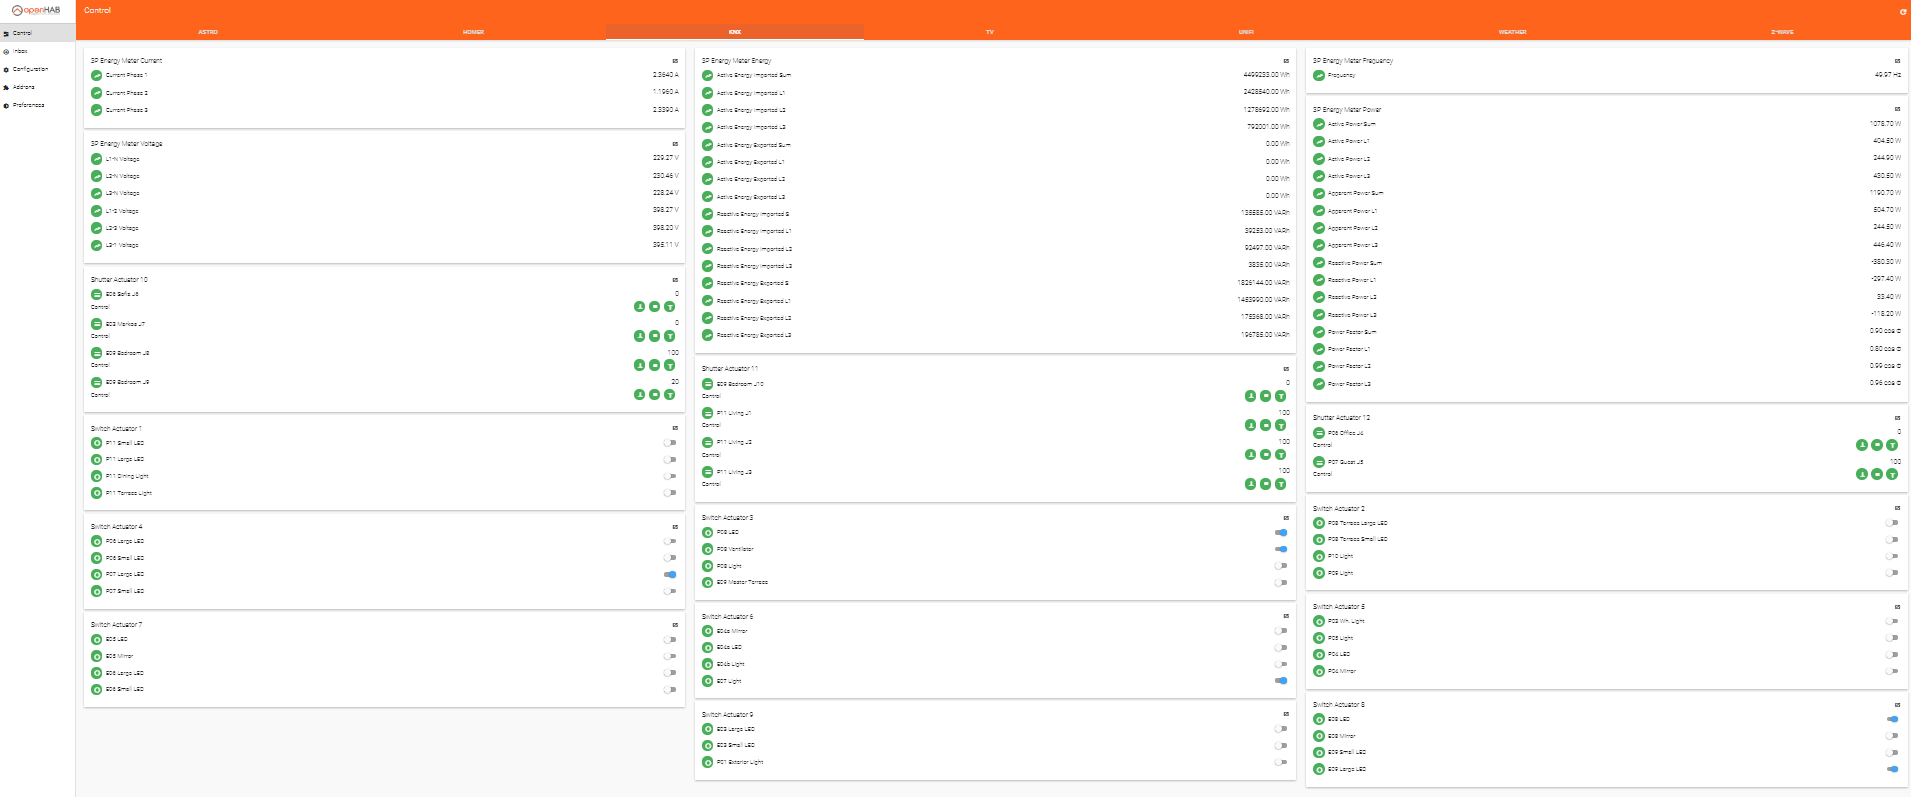Viewport: 1911px width, 797px height.
Task: Open the 3P Energy Meter Power card menu
Action: (x=1897, y=109)
